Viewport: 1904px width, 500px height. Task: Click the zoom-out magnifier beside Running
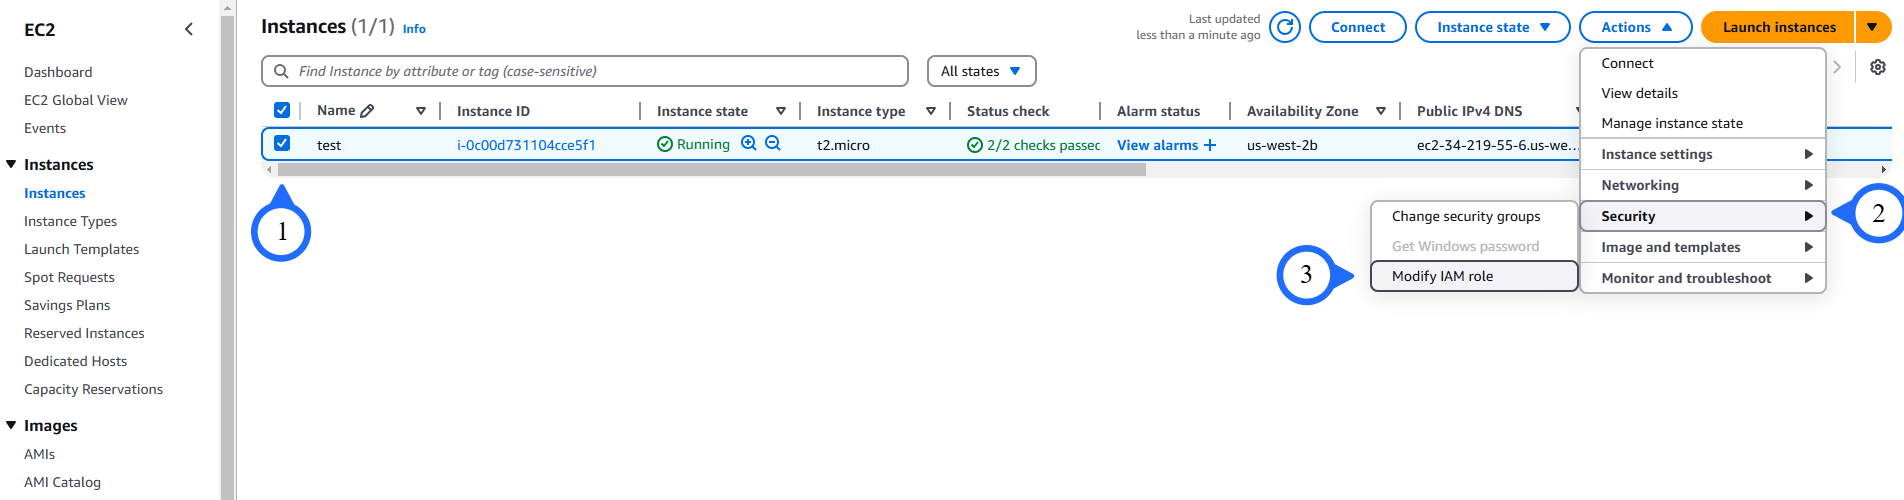tap(773, 144)
